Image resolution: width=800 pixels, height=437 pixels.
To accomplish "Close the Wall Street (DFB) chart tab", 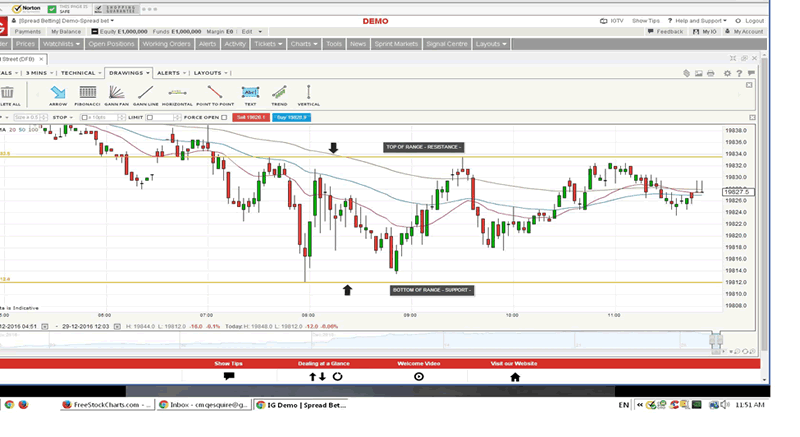I will point(42,59).
